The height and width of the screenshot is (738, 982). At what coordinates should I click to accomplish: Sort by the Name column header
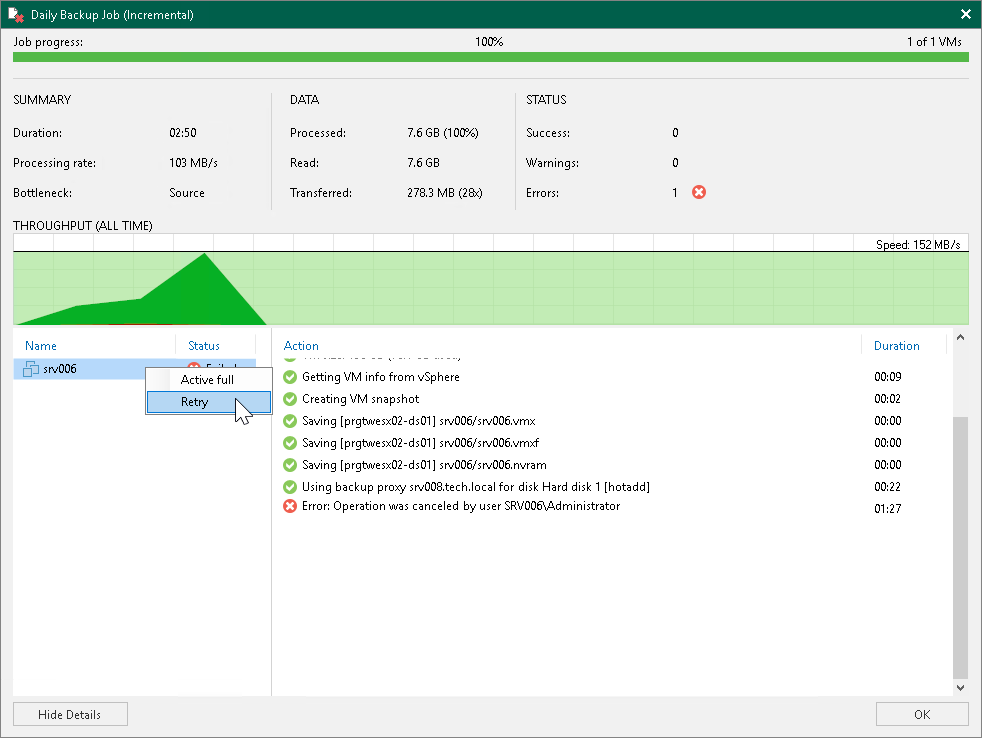(x=41, y=345)
